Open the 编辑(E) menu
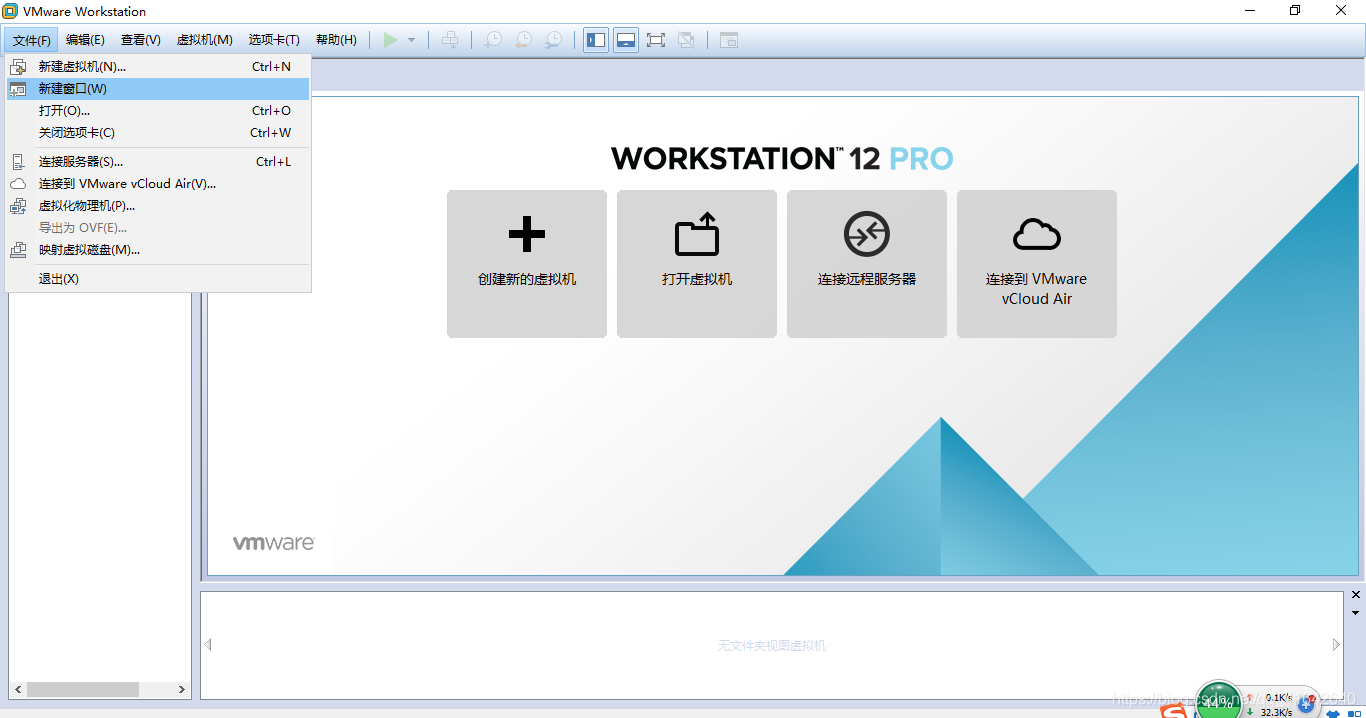Screen dimensions: 1366x718 click(85, 40)
